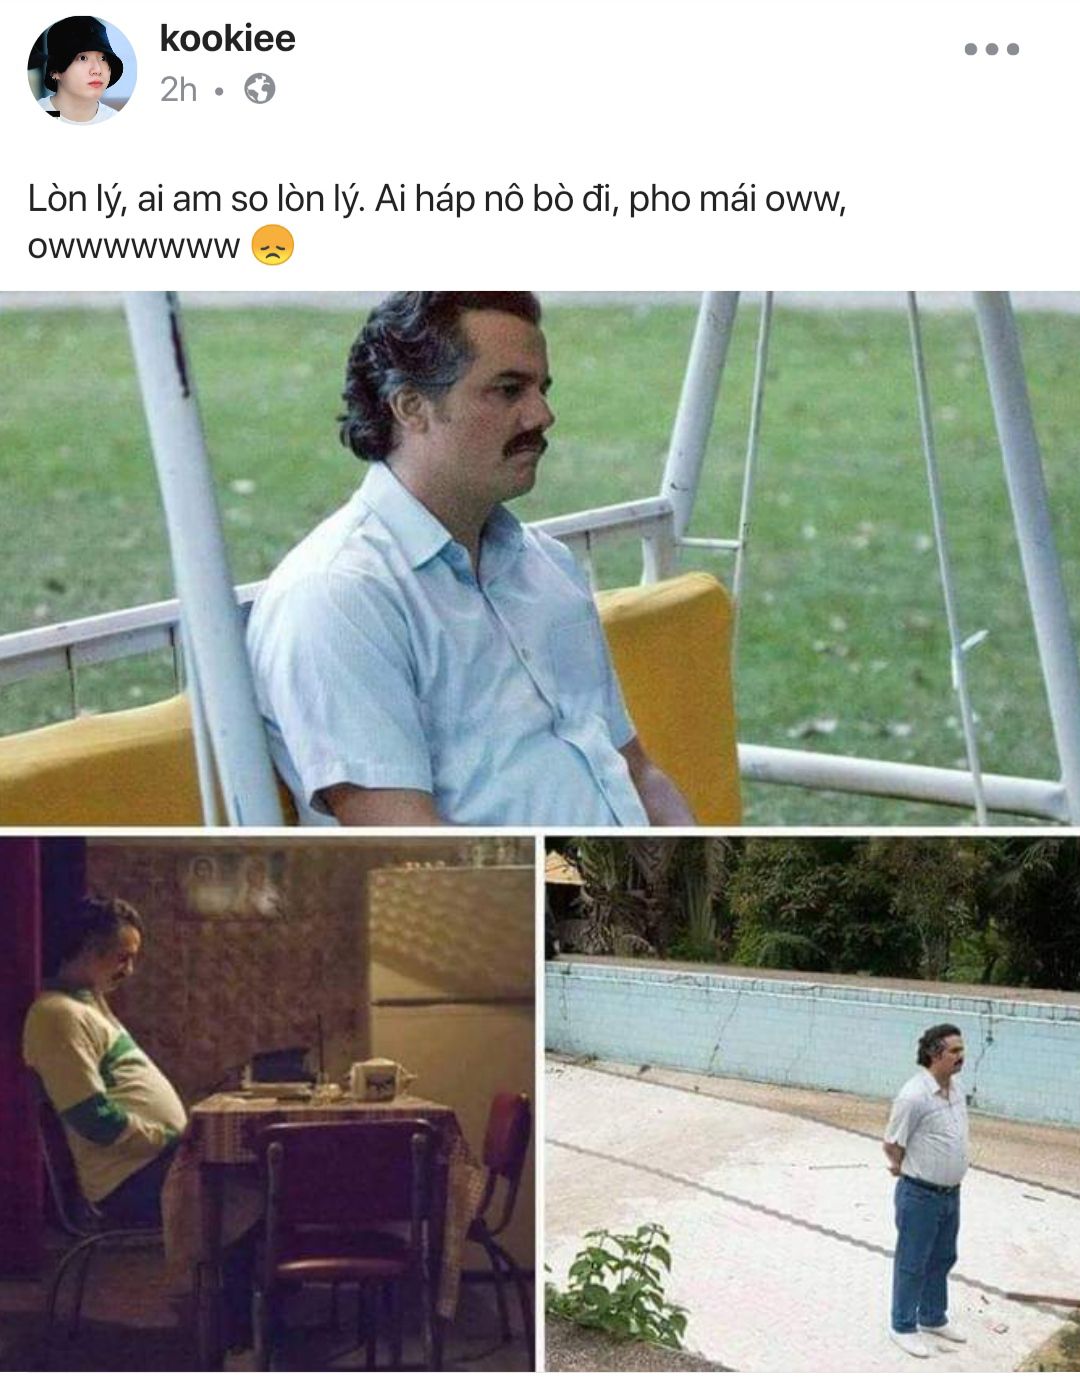The width and height of the screenshot is (1080, 1377).
Task: Click the globe public privacy icon
Action: click(260, 89)
